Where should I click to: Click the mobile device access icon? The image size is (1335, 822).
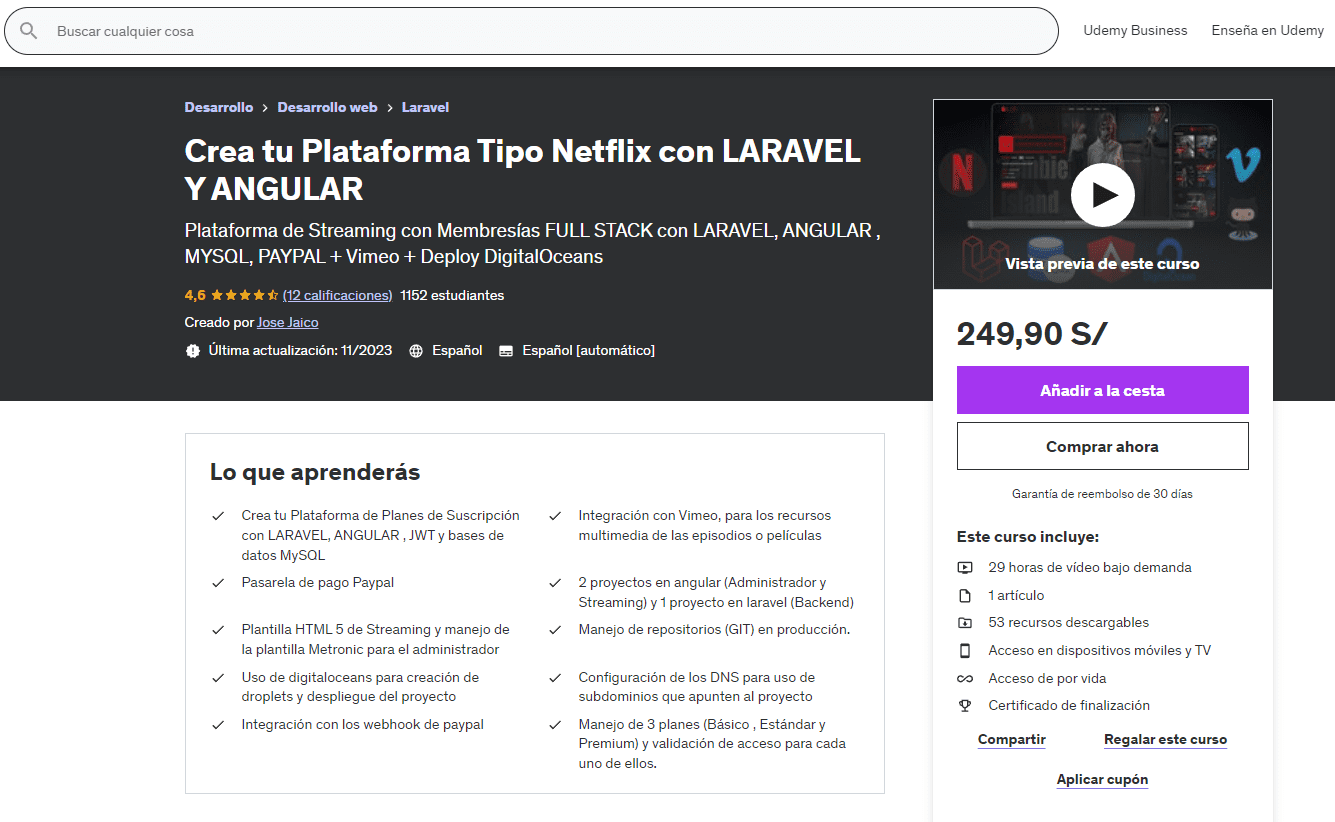[965, 651]
